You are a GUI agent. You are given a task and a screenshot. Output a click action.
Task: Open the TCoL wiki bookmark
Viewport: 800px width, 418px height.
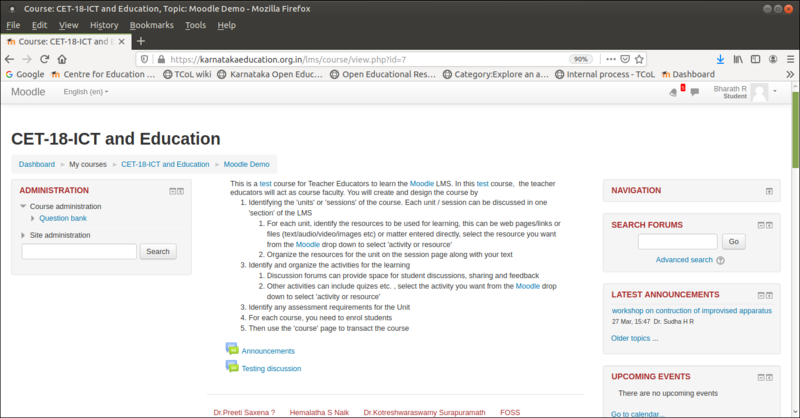[187, 75]
